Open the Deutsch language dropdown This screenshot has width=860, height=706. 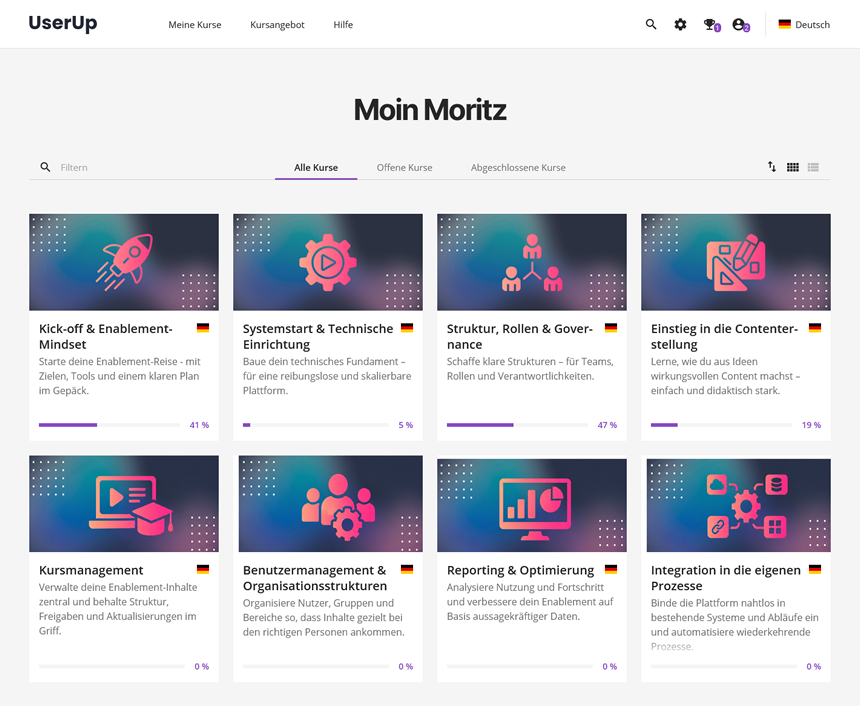point(804,24)
